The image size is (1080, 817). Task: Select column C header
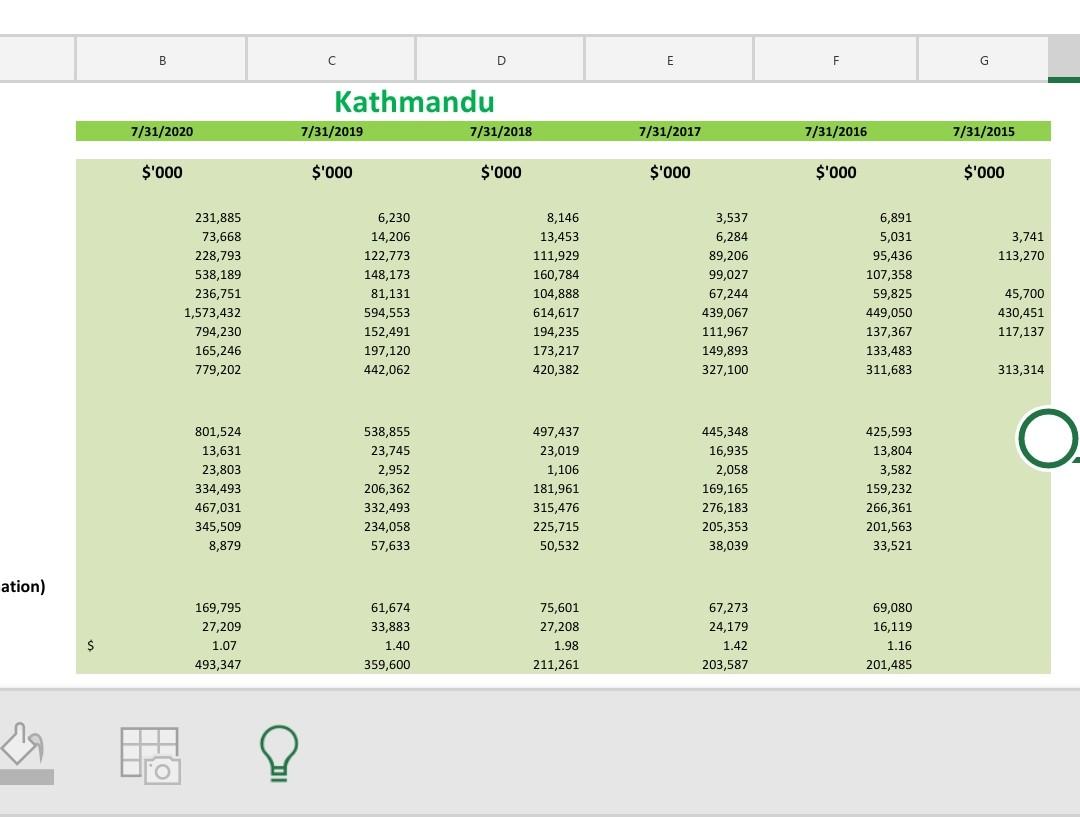coord(331,61)
